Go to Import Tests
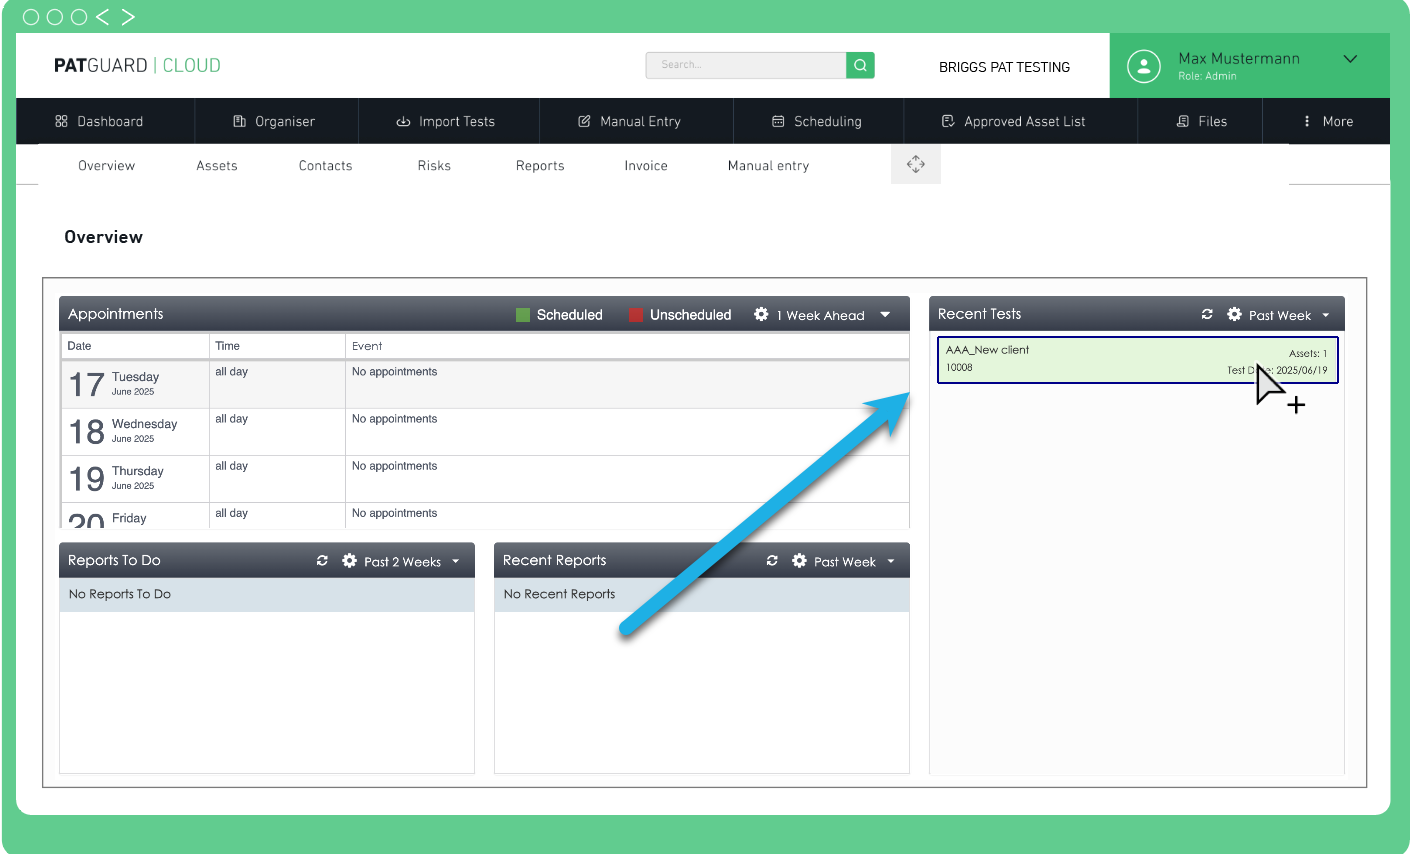The height and width of the screenshot is (854, 1412). coord(448,121)
